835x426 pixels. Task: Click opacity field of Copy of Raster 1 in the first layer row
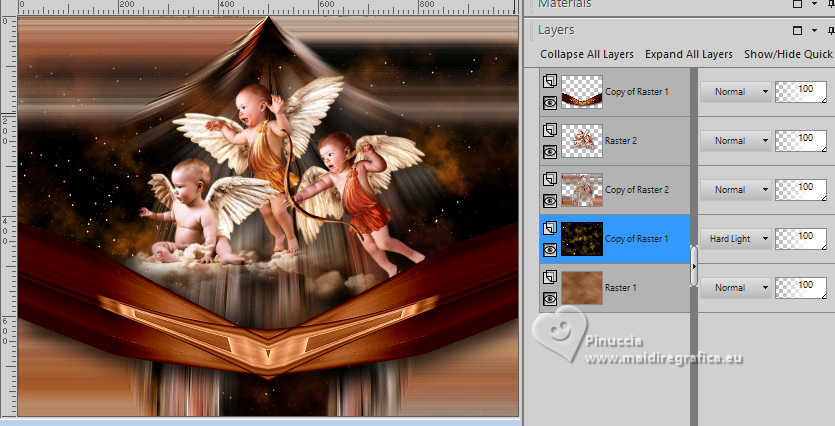point(801,92)
